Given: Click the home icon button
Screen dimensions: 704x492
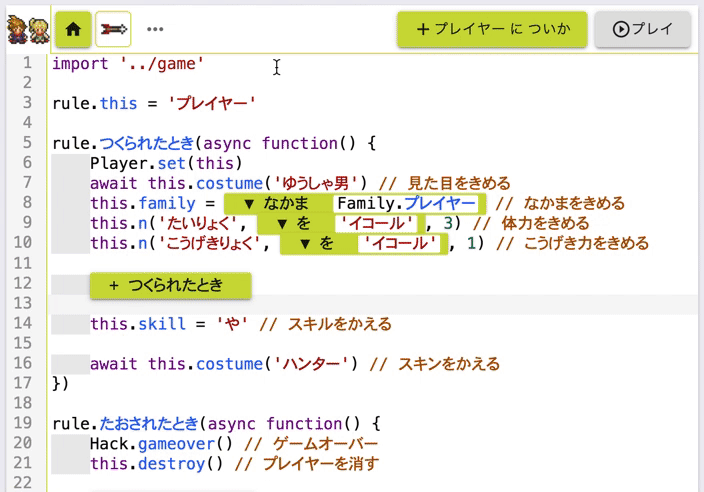Looking at the screenshot, I should pyautogui.click(x=73, y=30).
